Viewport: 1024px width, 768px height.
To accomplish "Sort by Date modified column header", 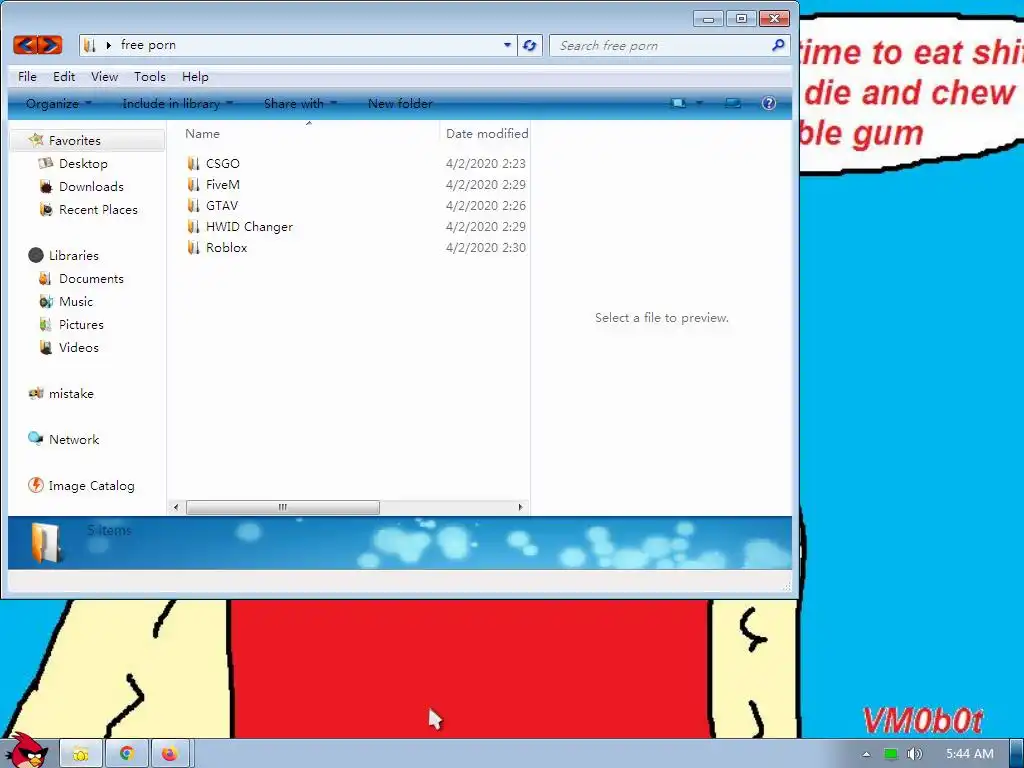I will tap(487, 133).
